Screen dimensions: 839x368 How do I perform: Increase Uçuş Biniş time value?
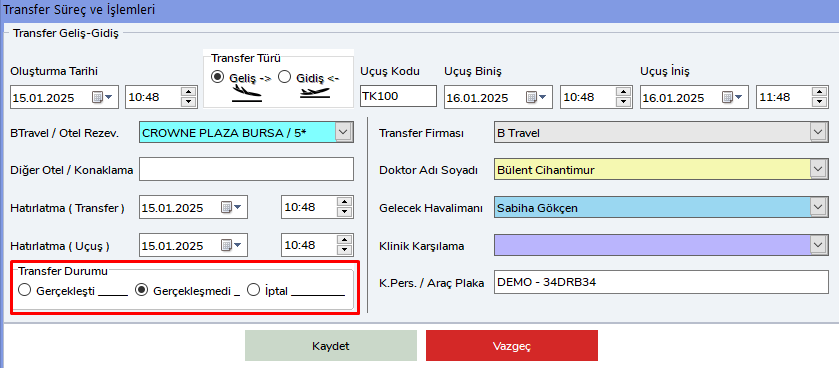pyautogui.click(x=623, y=92)
